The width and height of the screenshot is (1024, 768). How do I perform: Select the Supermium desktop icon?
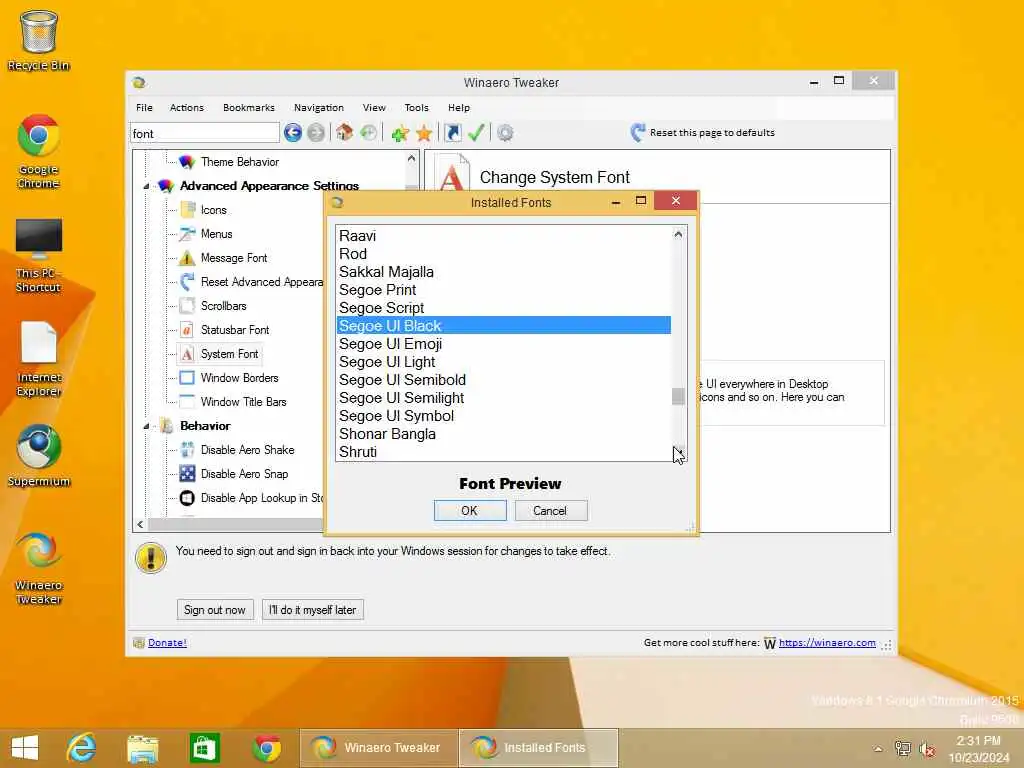[39, 456]
